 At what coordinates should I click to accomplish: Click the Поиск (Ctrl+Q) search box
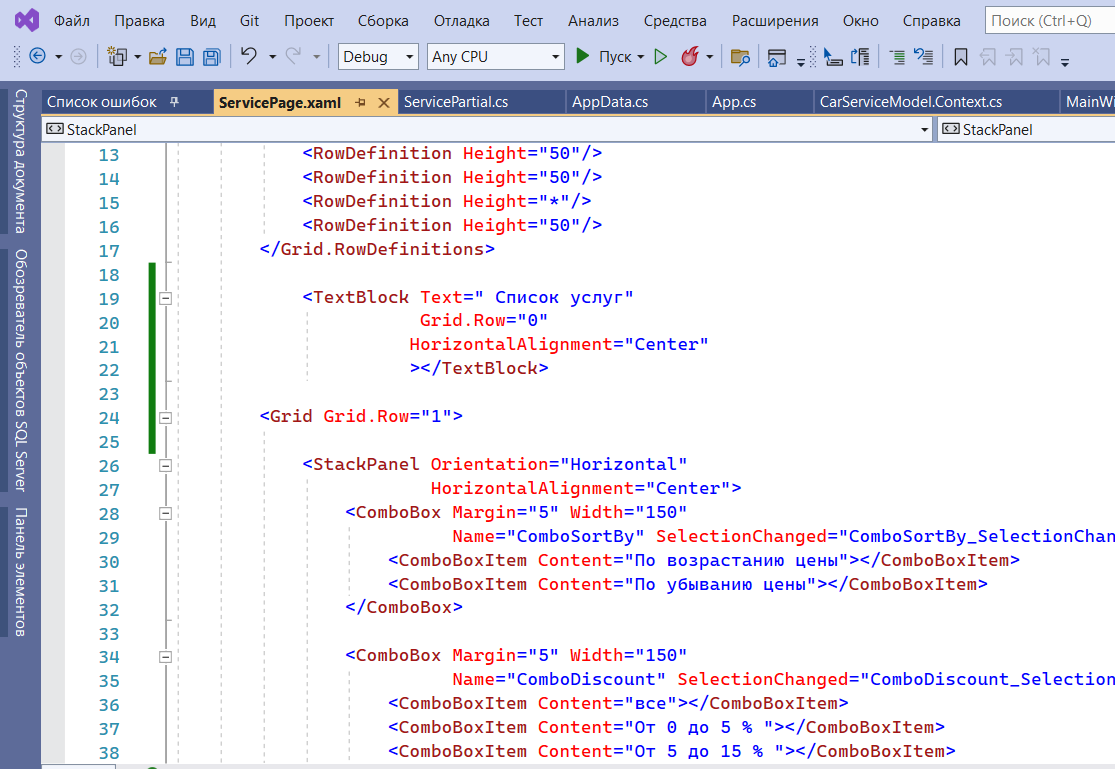coord(1050,21)
